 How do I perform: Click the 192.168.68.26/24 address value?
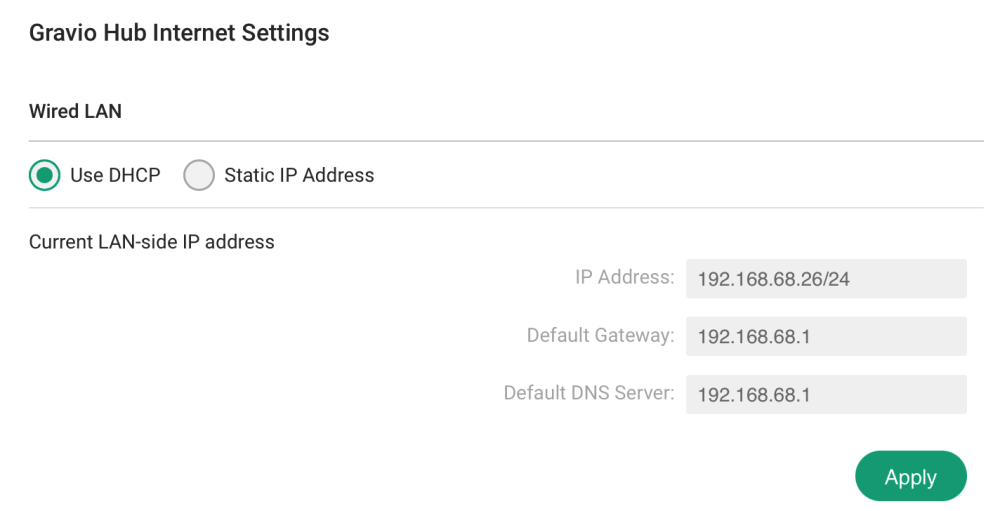[773, 279]
